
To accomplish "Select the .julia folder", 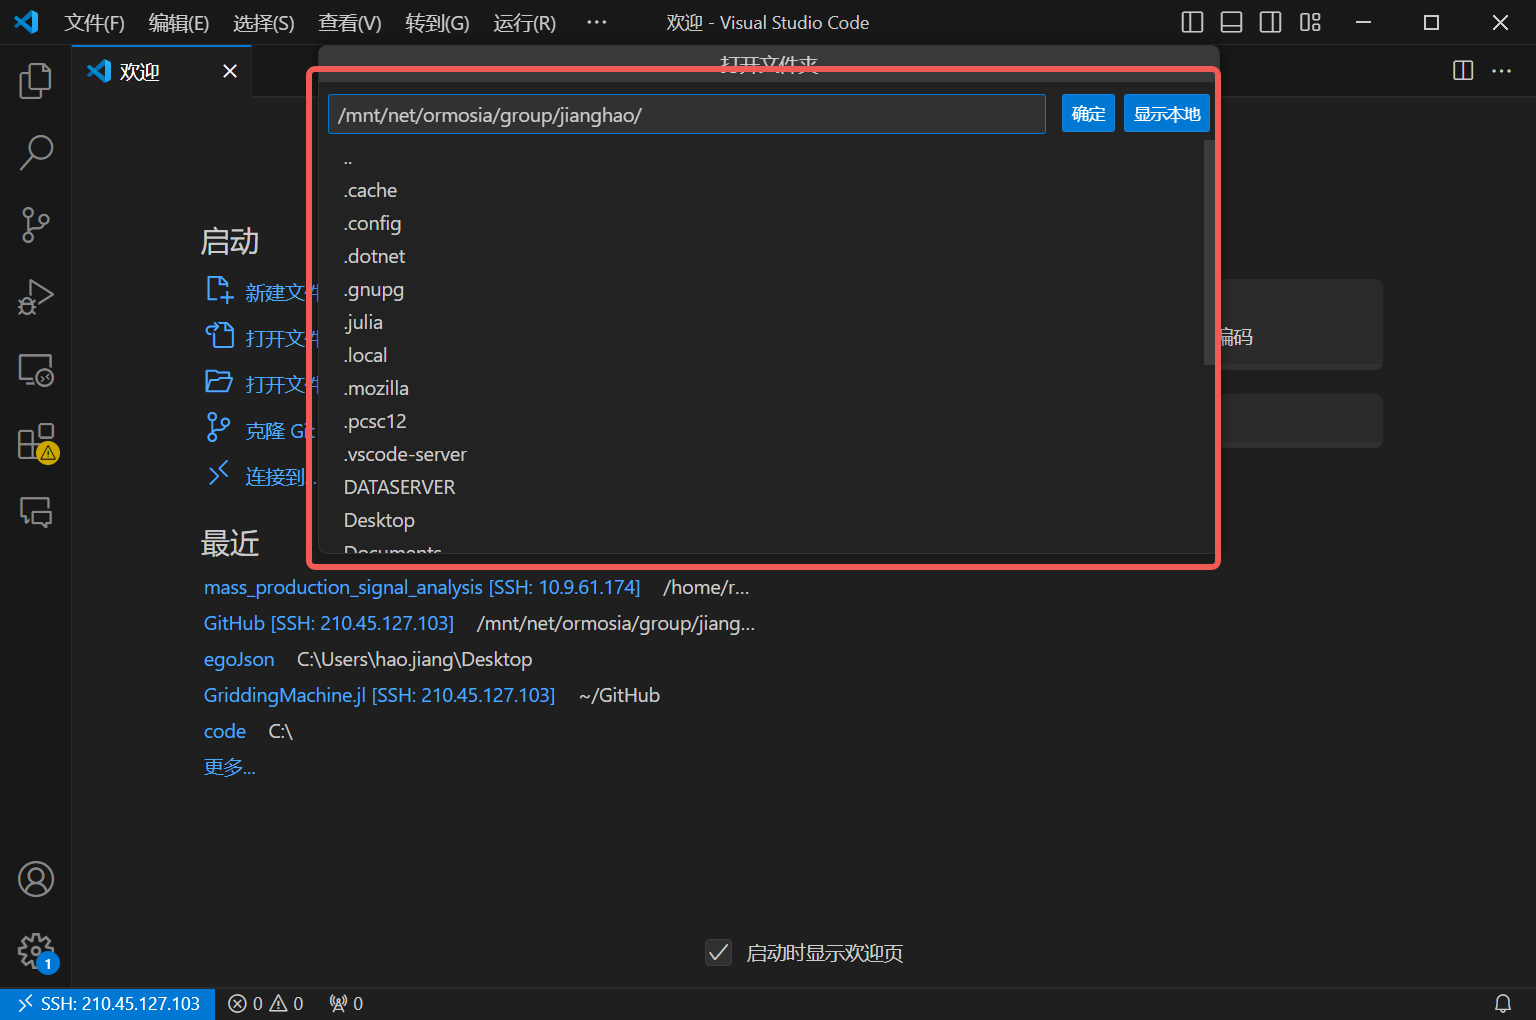I will tap(761, 322).
